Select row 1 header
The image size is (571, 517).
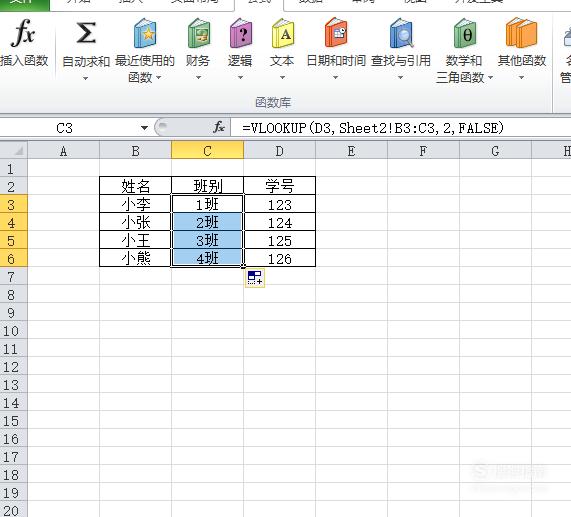(x=13, y=169)
